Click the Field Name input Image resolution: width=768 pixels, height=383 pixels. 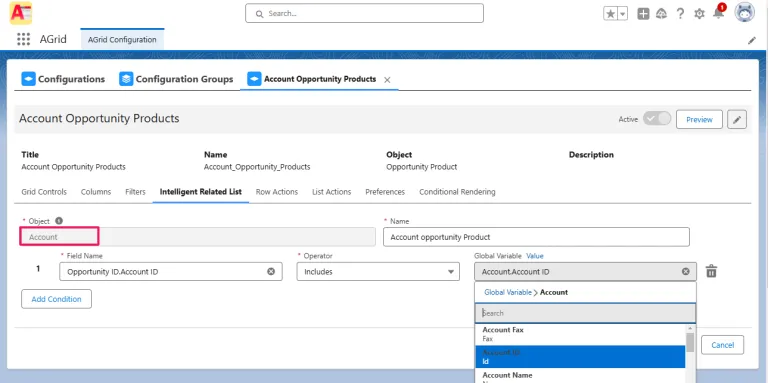171,271
